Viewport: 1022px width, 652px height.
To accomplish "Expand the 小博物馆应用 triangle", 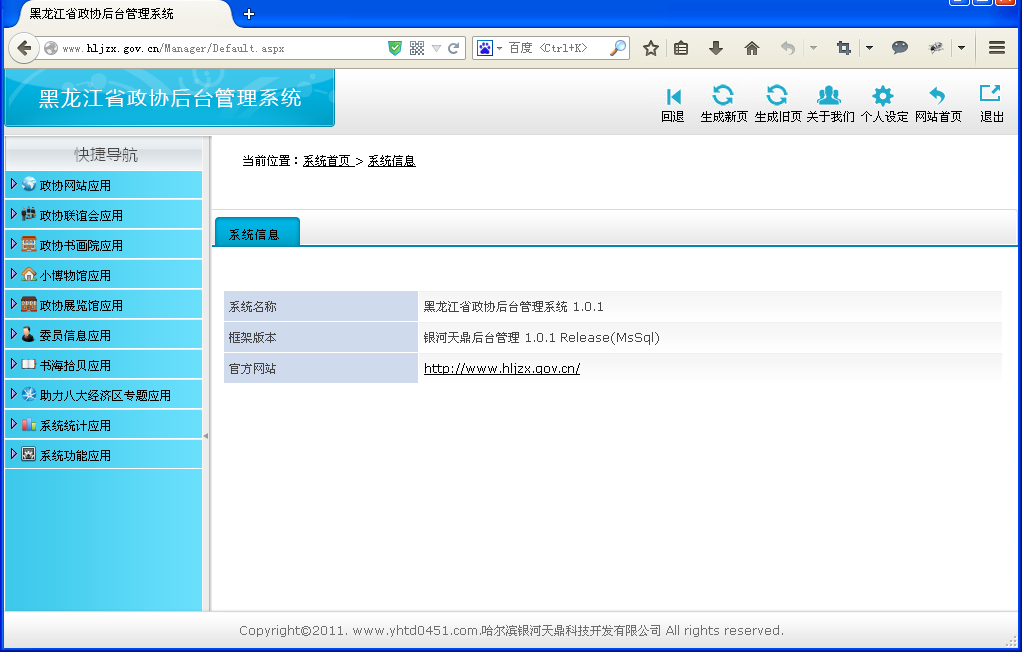I will 14,274.
